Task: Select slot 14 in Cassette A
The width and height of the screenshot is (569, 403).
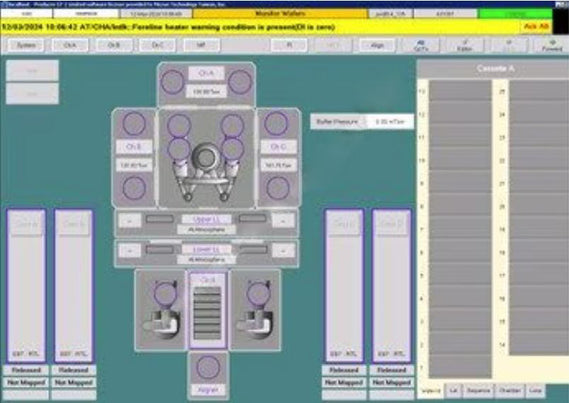Action: tap(539, 344)
